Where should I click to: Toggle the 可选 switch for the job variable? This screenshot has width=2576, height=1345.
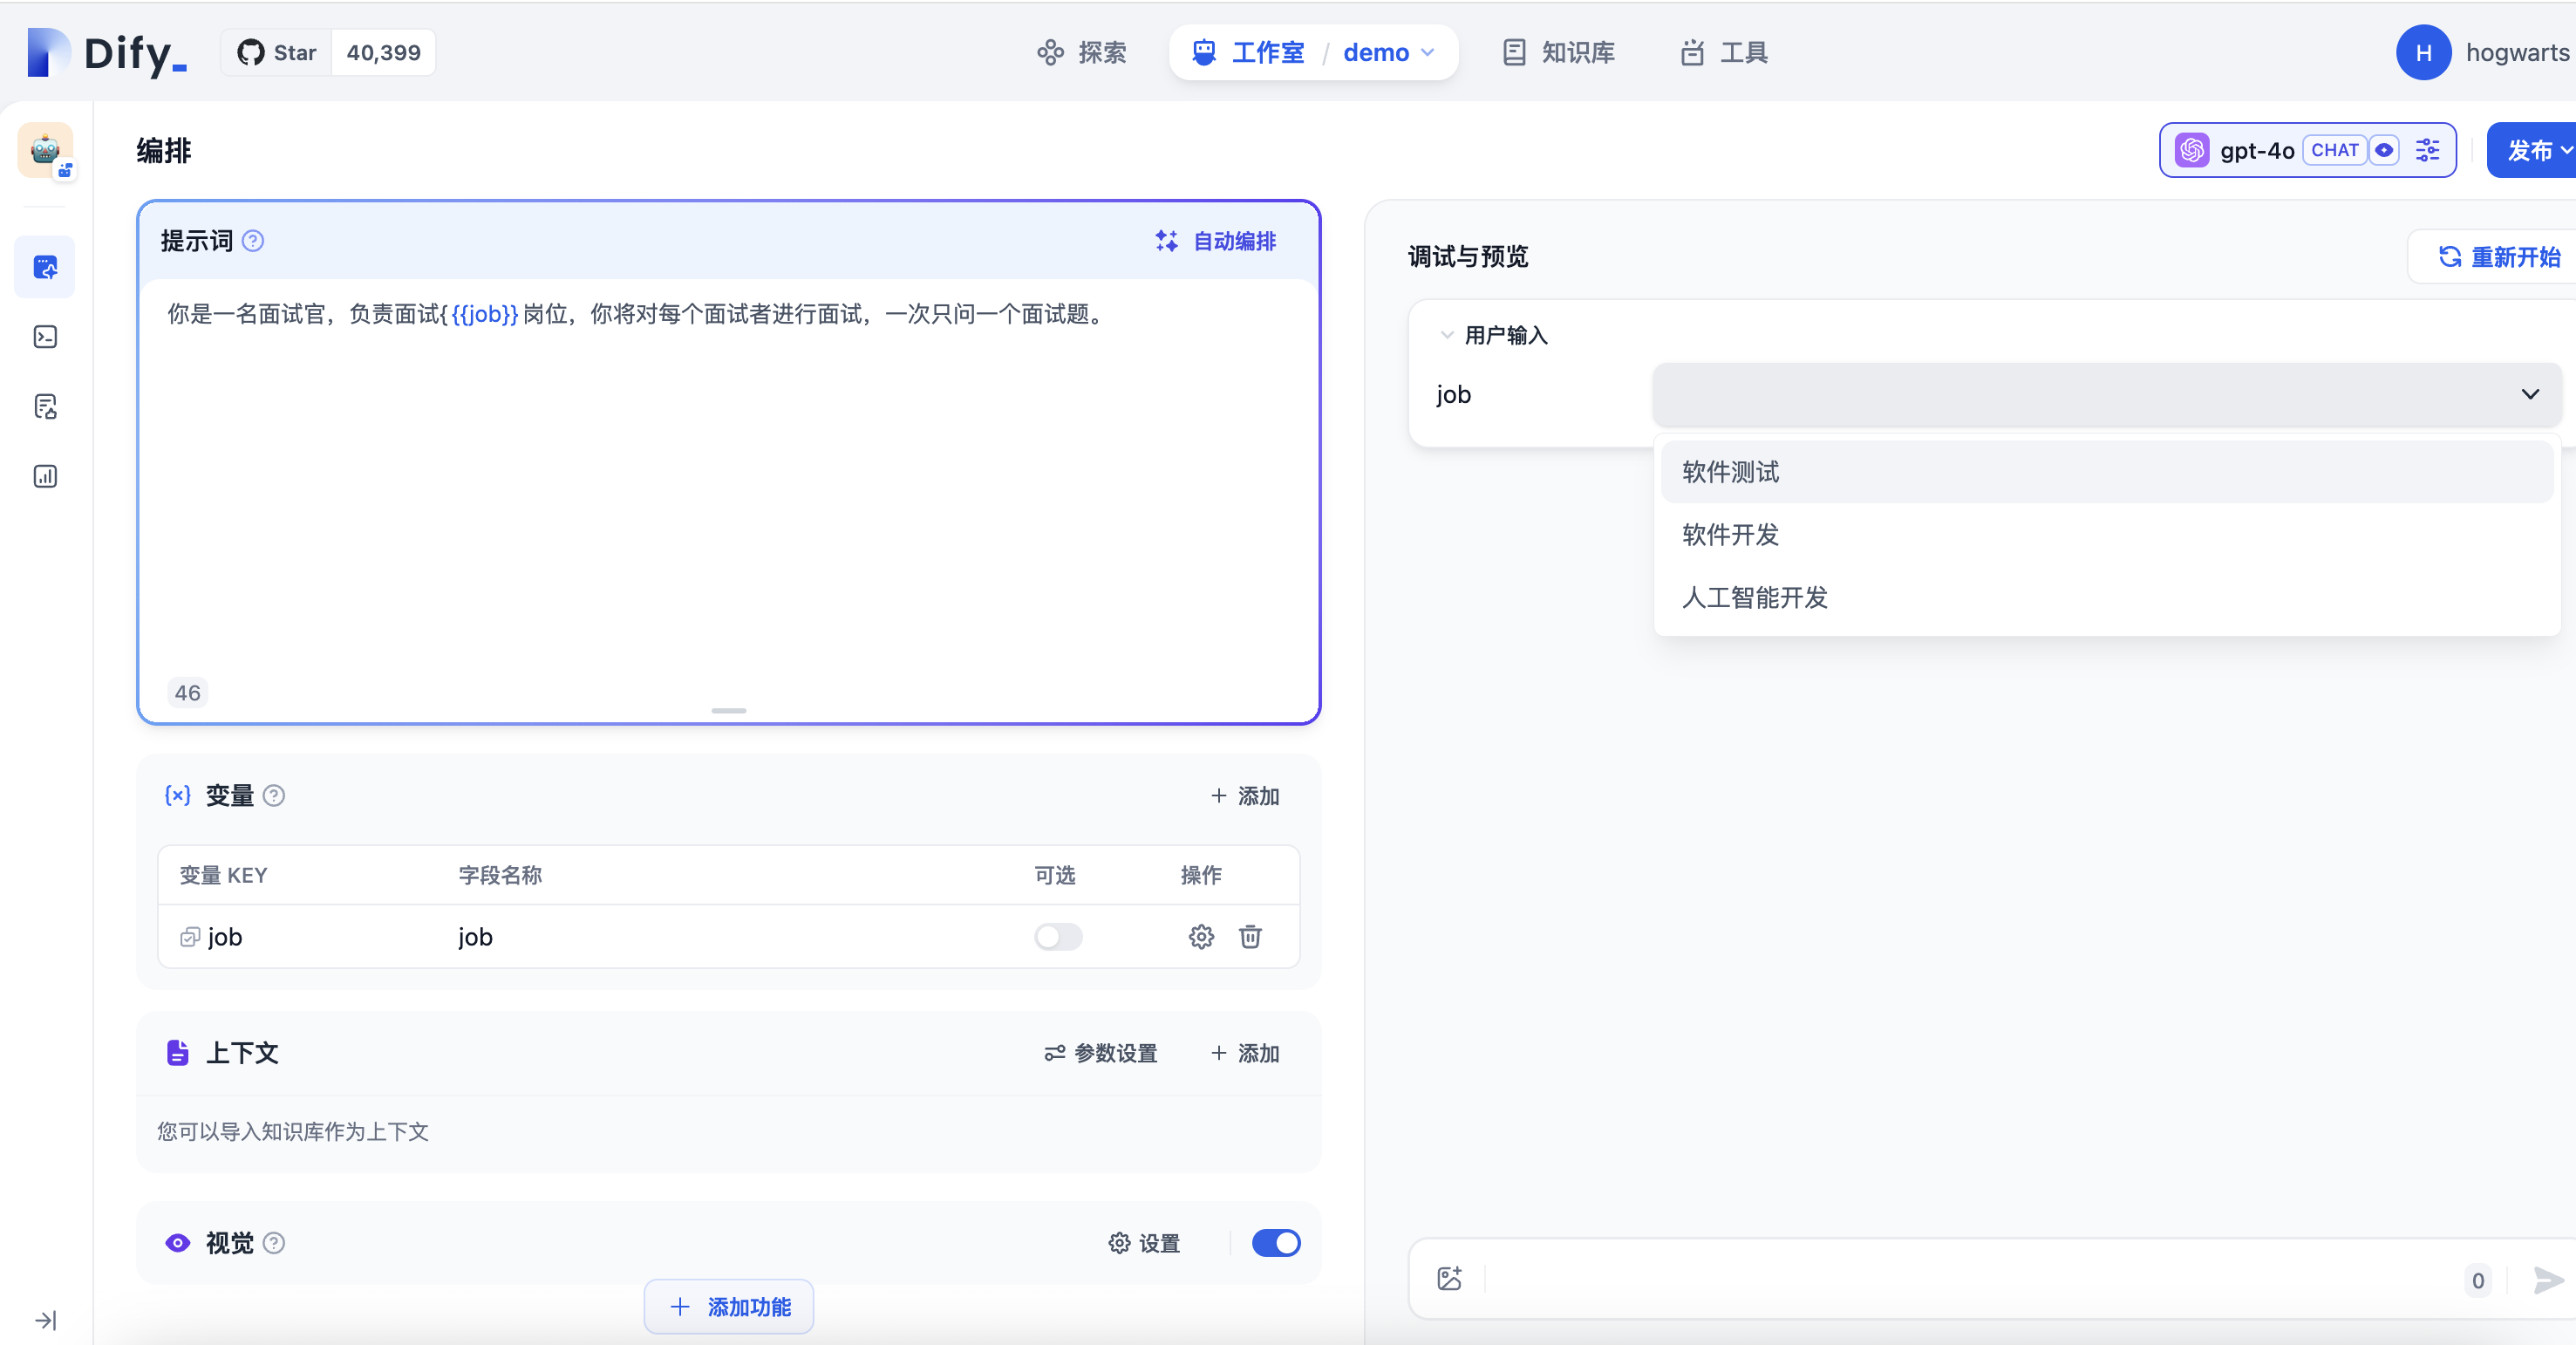tap(1057, 937)
